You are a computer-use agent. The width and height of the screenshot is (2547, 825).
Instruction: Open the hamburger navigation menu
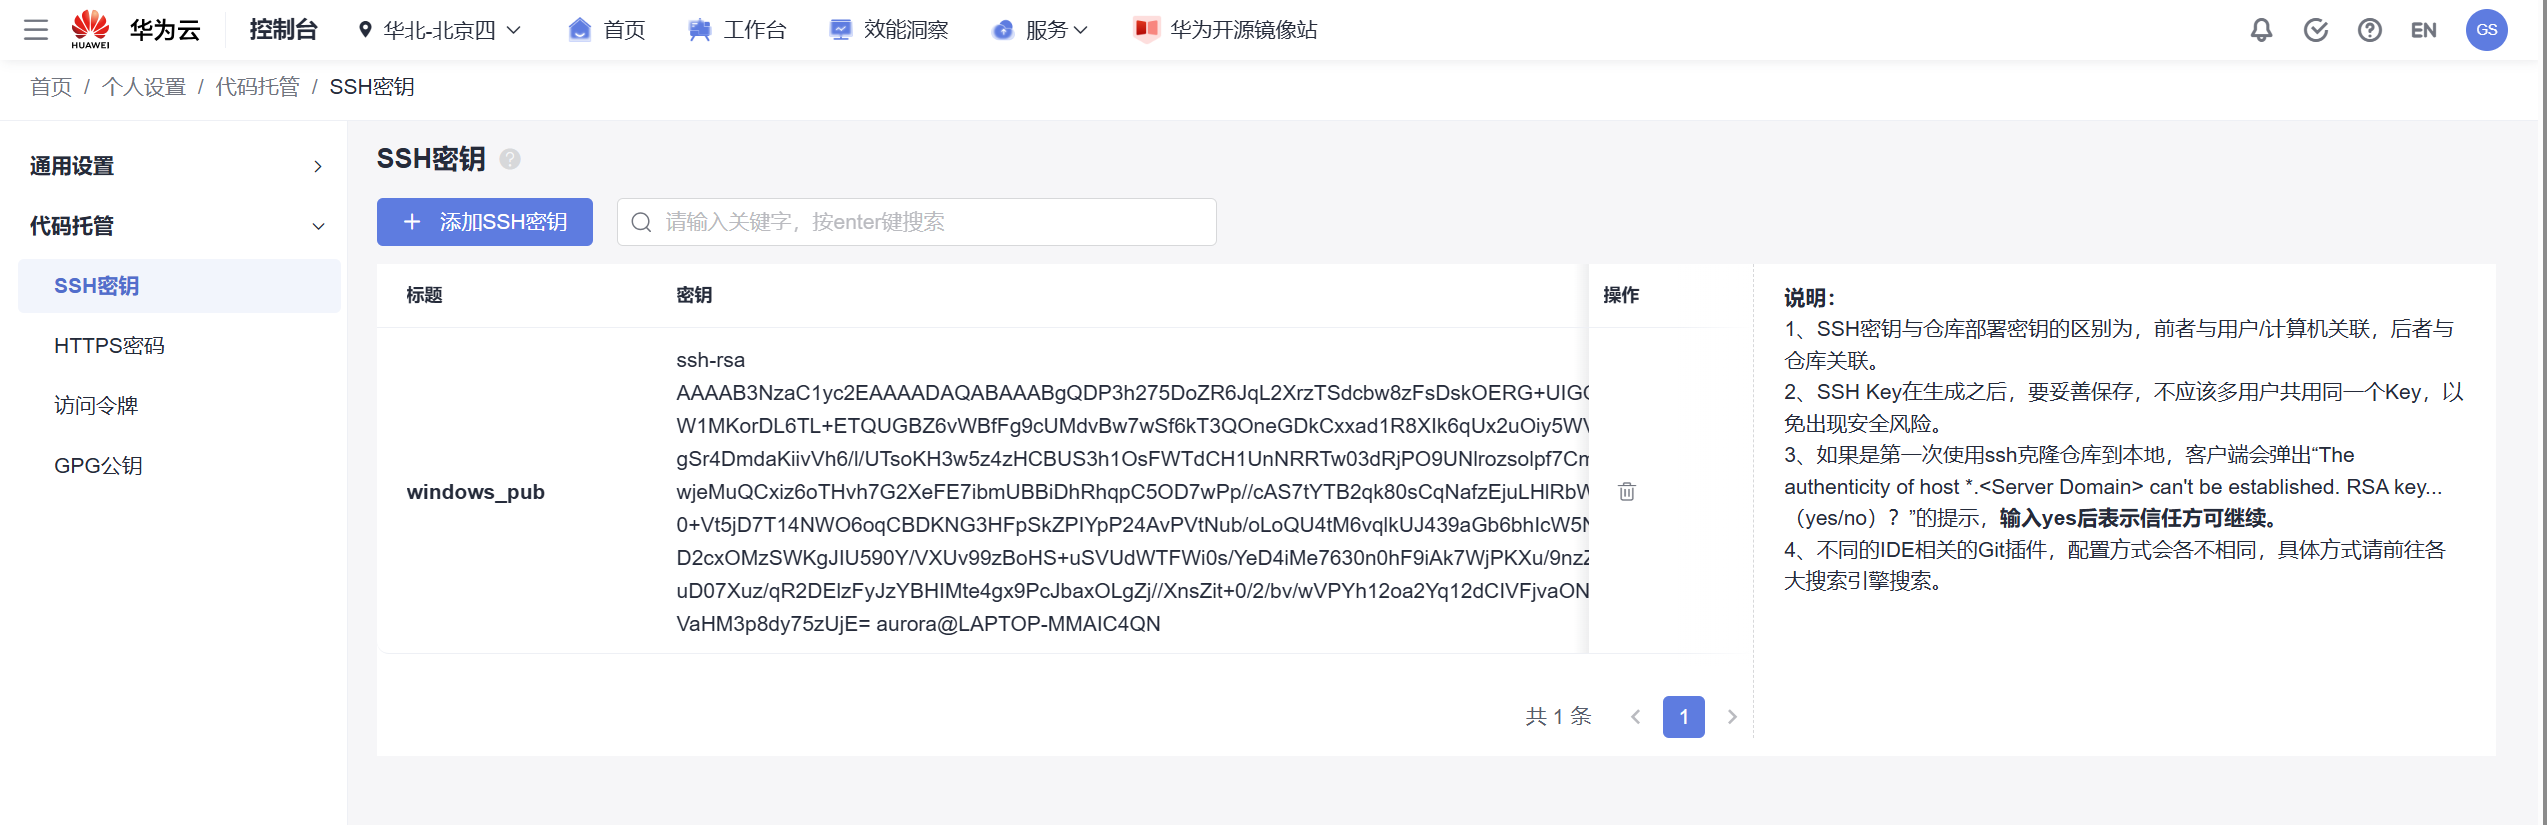(36, 30)
